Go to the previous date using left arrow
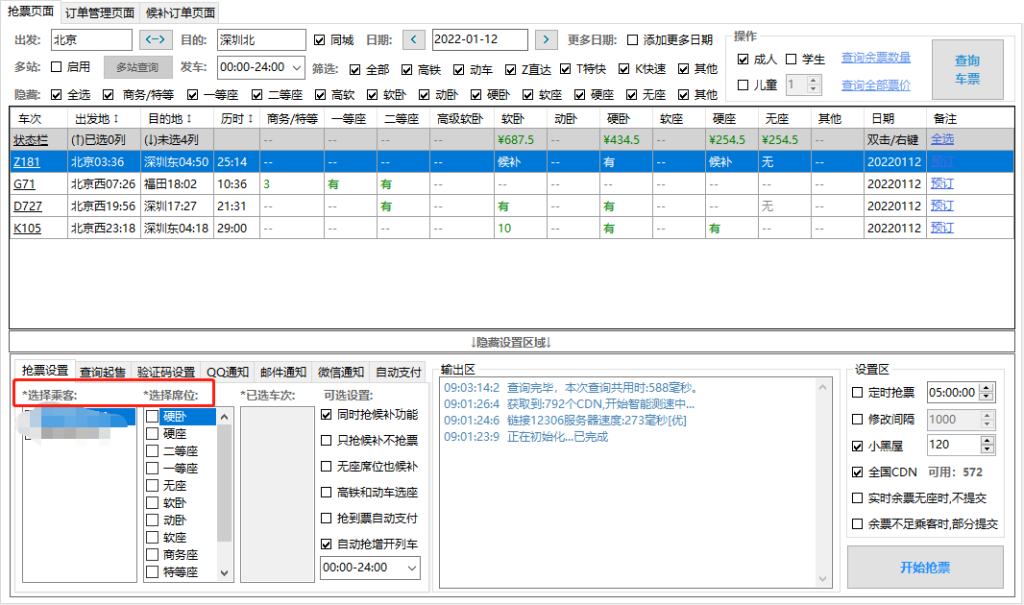 414,39
